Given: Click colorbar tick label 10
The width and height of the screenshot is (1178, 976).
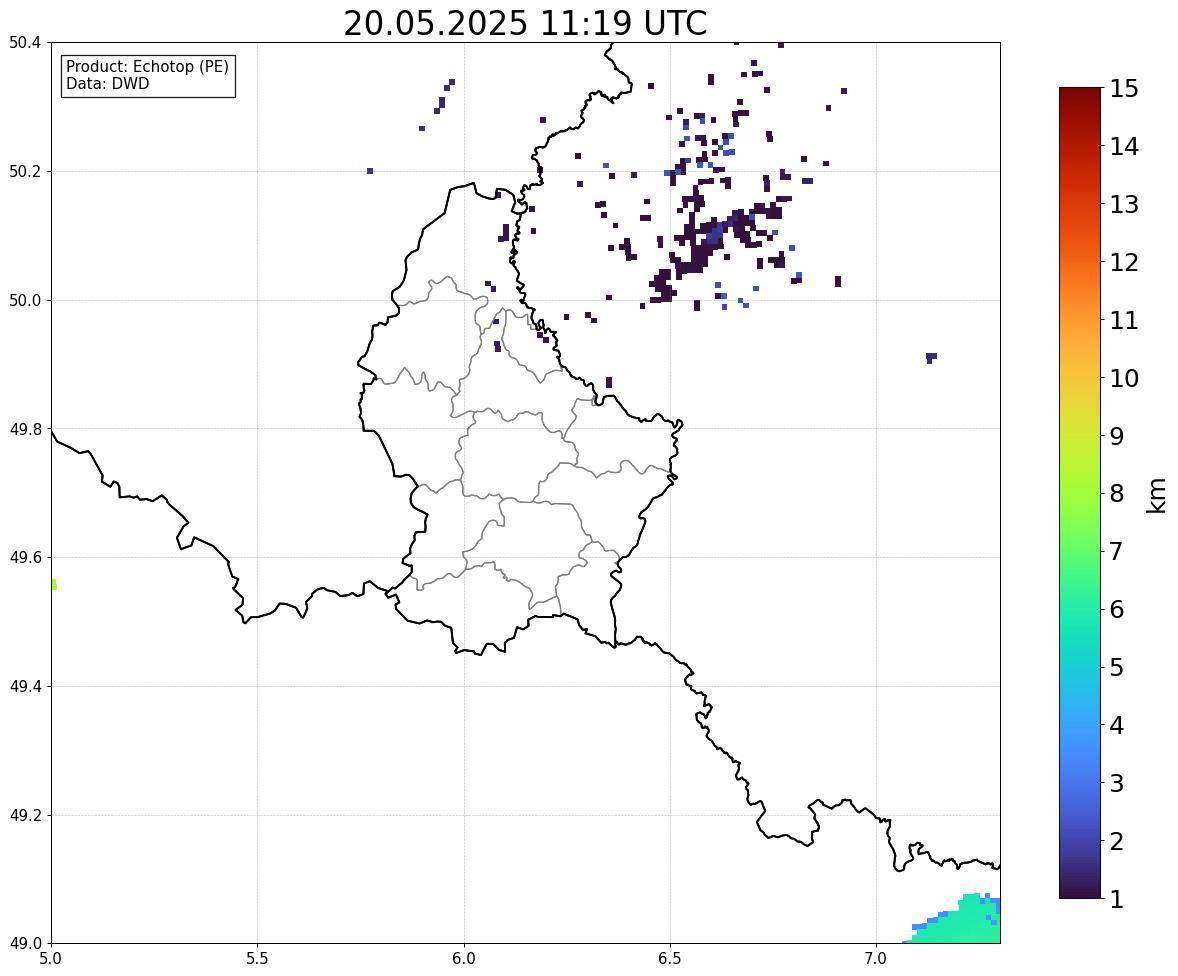Looking at the screenshot, I should coord(1124,378).
